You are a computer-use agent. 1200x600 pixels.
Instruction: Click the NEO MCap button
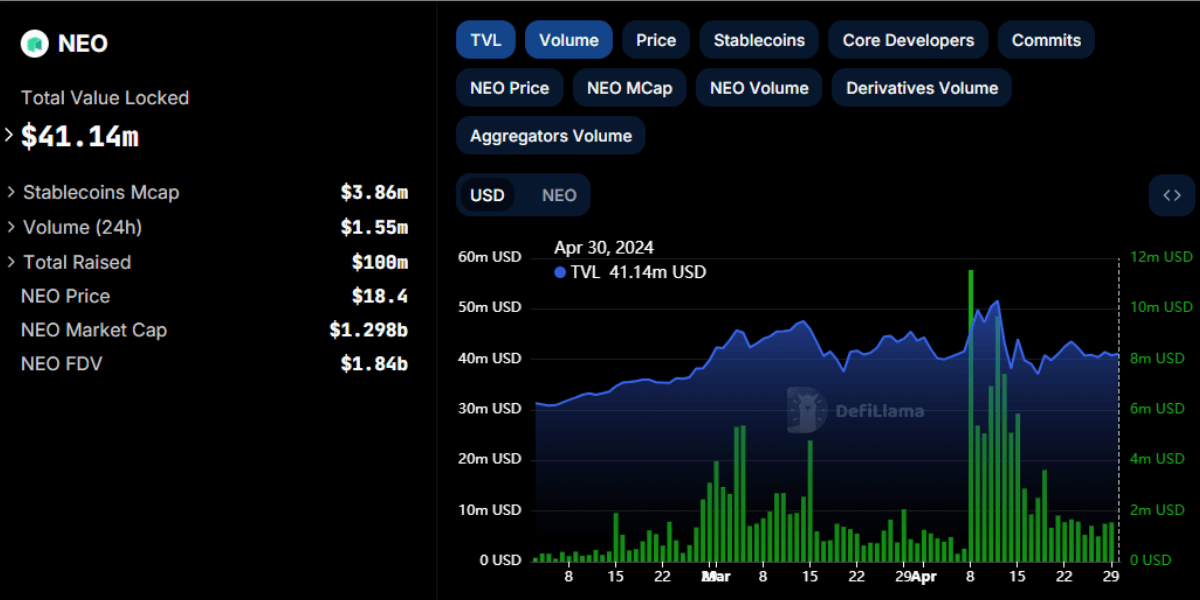(629, 88)
